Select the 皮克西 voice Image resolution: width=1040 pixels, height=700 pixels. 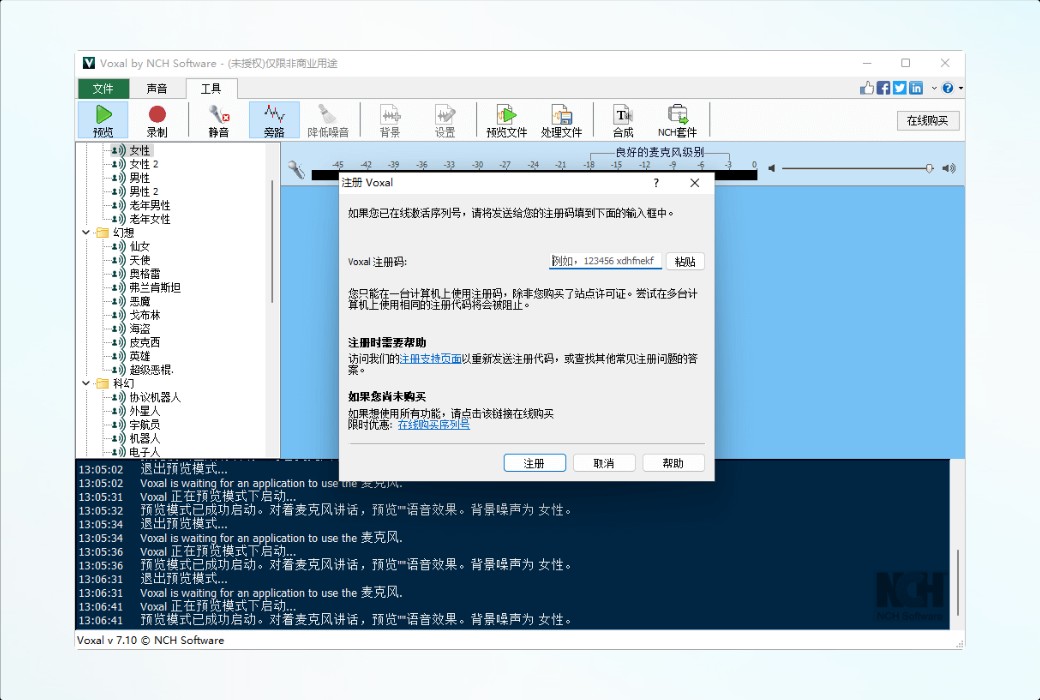145,342
